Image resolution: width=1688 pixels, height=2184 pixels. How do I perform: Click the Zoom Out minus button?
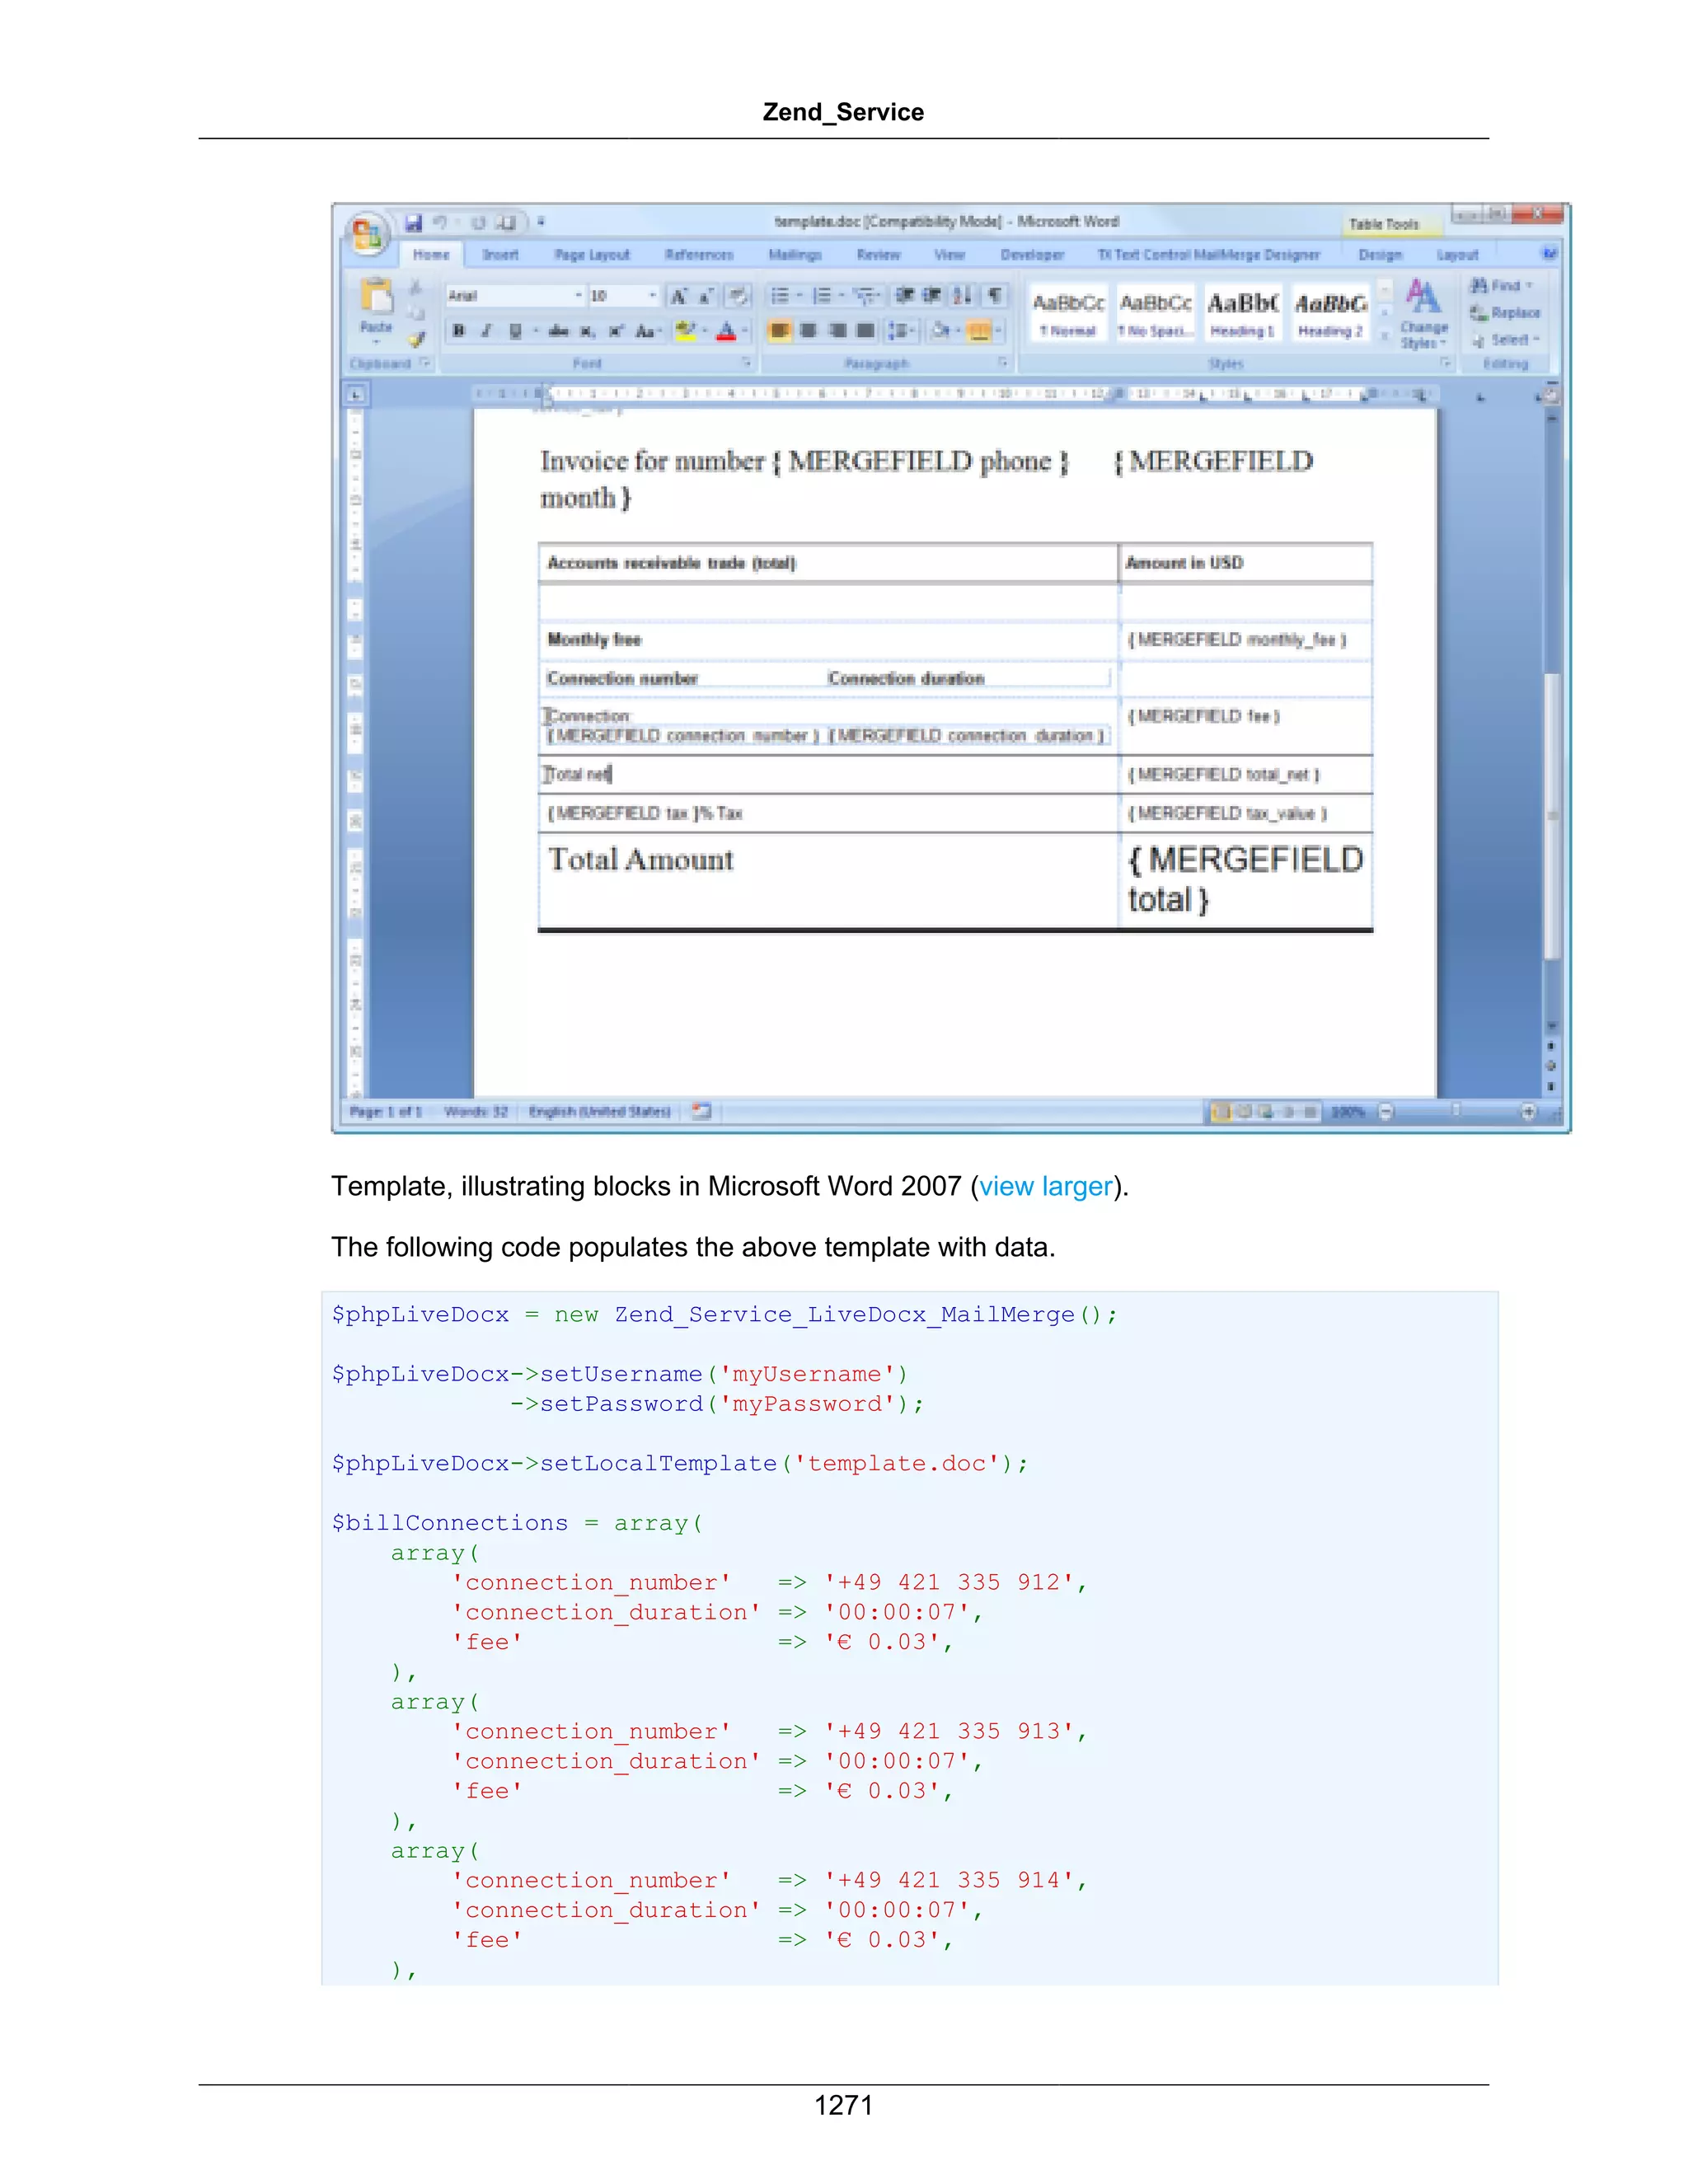coord(1386,1111)
